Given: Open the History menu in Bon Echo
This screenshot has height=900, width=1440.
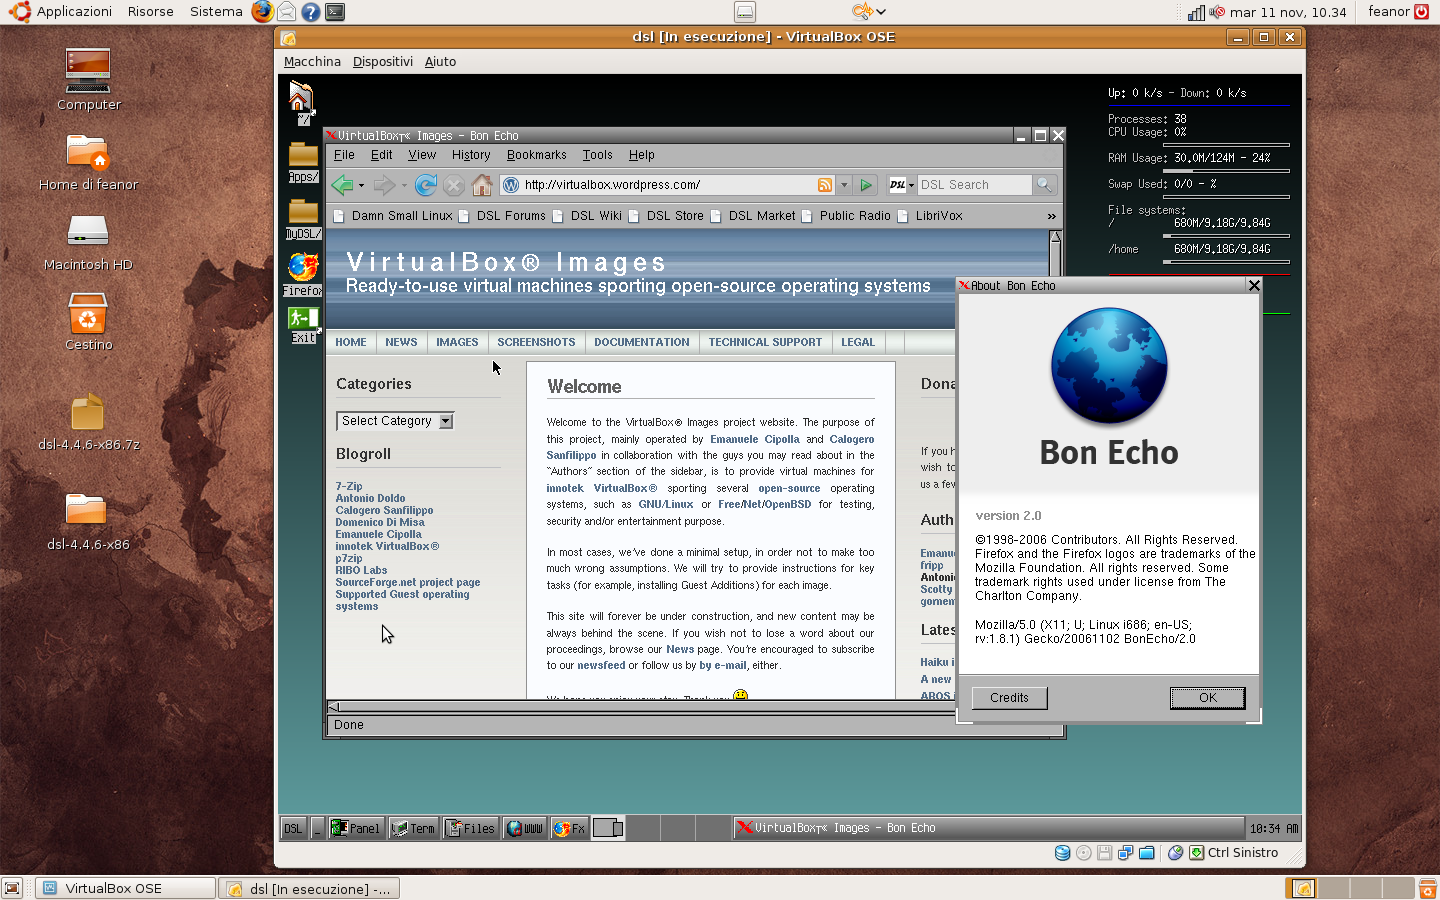Looking at the screenshot, I should pyautogui.click(x=470, y=155).
